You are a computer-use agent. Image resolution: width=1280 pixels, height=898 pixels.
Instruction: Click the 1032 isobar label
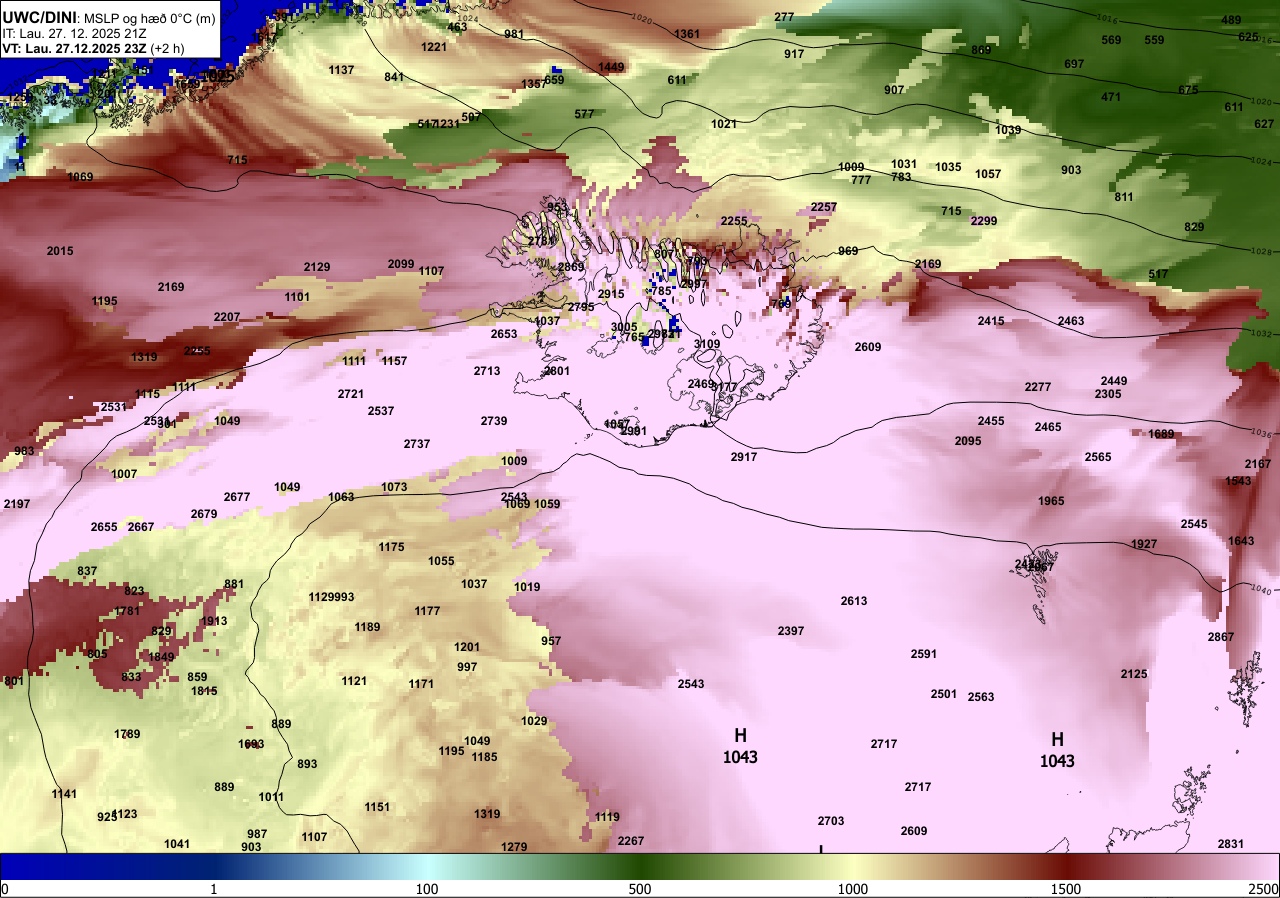[1261, 333]
